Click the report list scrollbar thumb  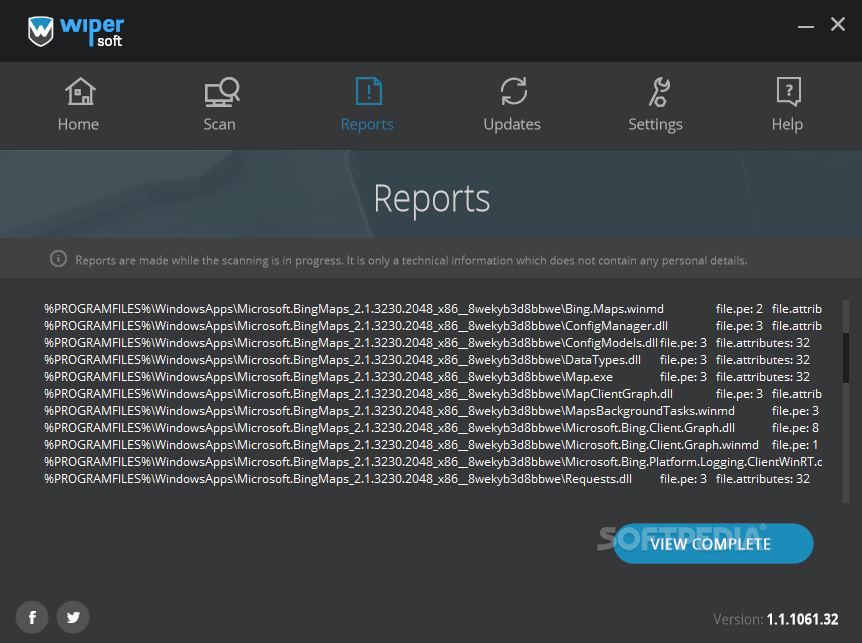[x=846, y=357]
